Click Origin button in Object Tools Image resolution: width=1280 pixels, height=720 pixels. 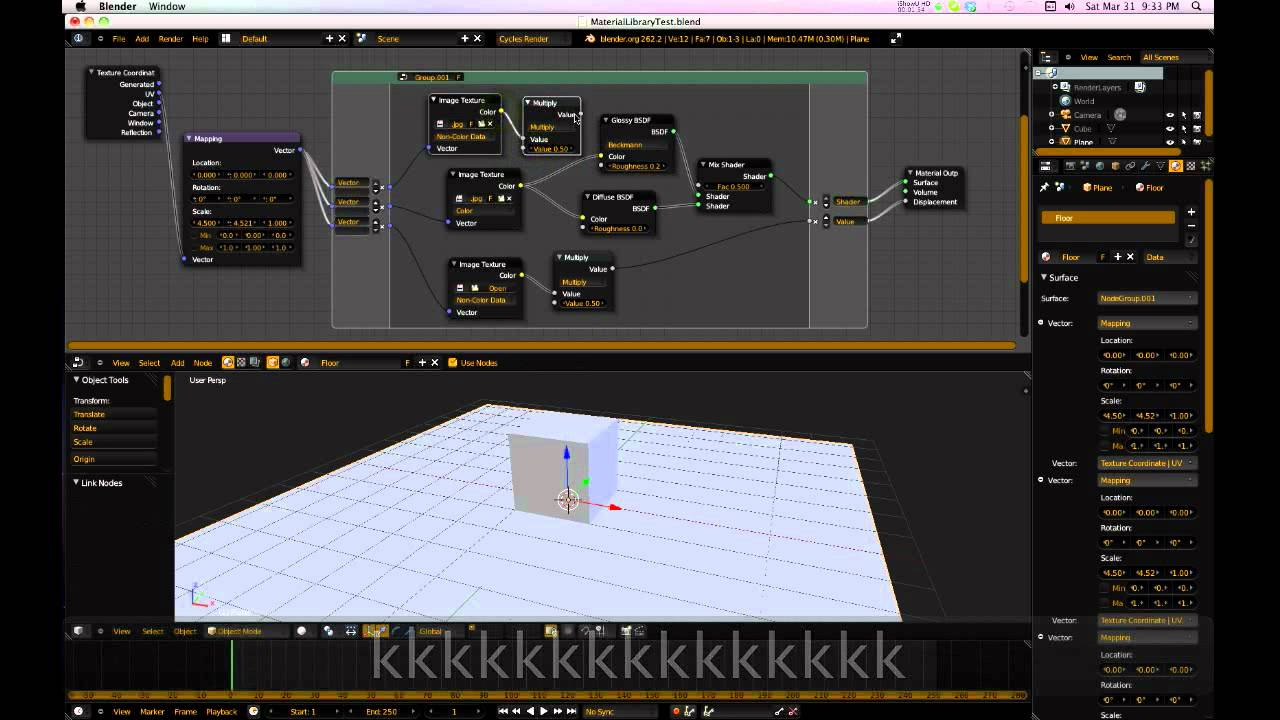(114, 459)
